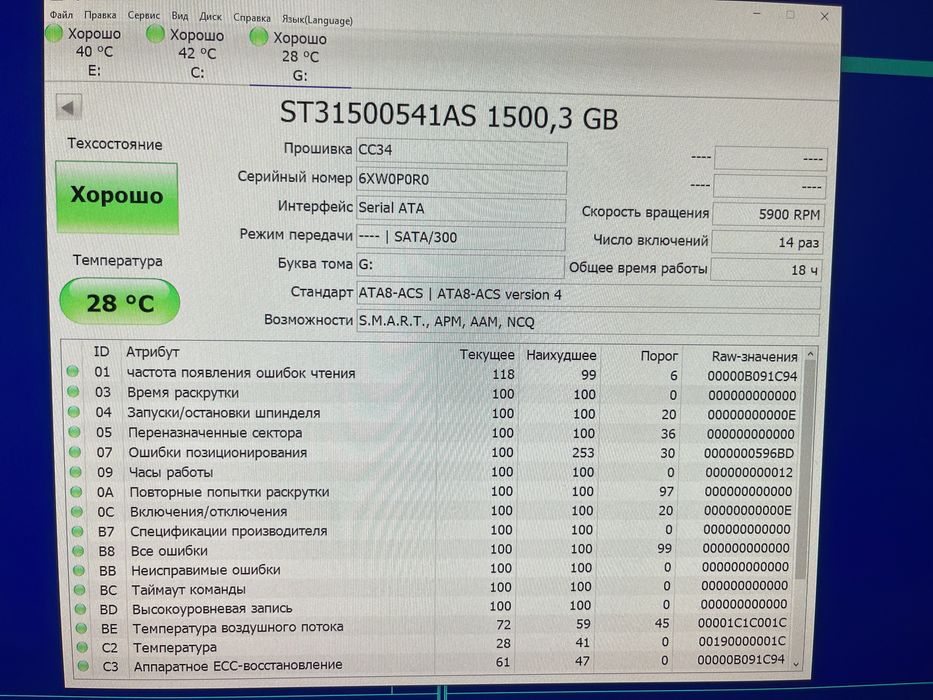Select row B8 Все ошибки
Image resolution: width=933 pixels, height=700 pixels.
[x=433, y=549]
